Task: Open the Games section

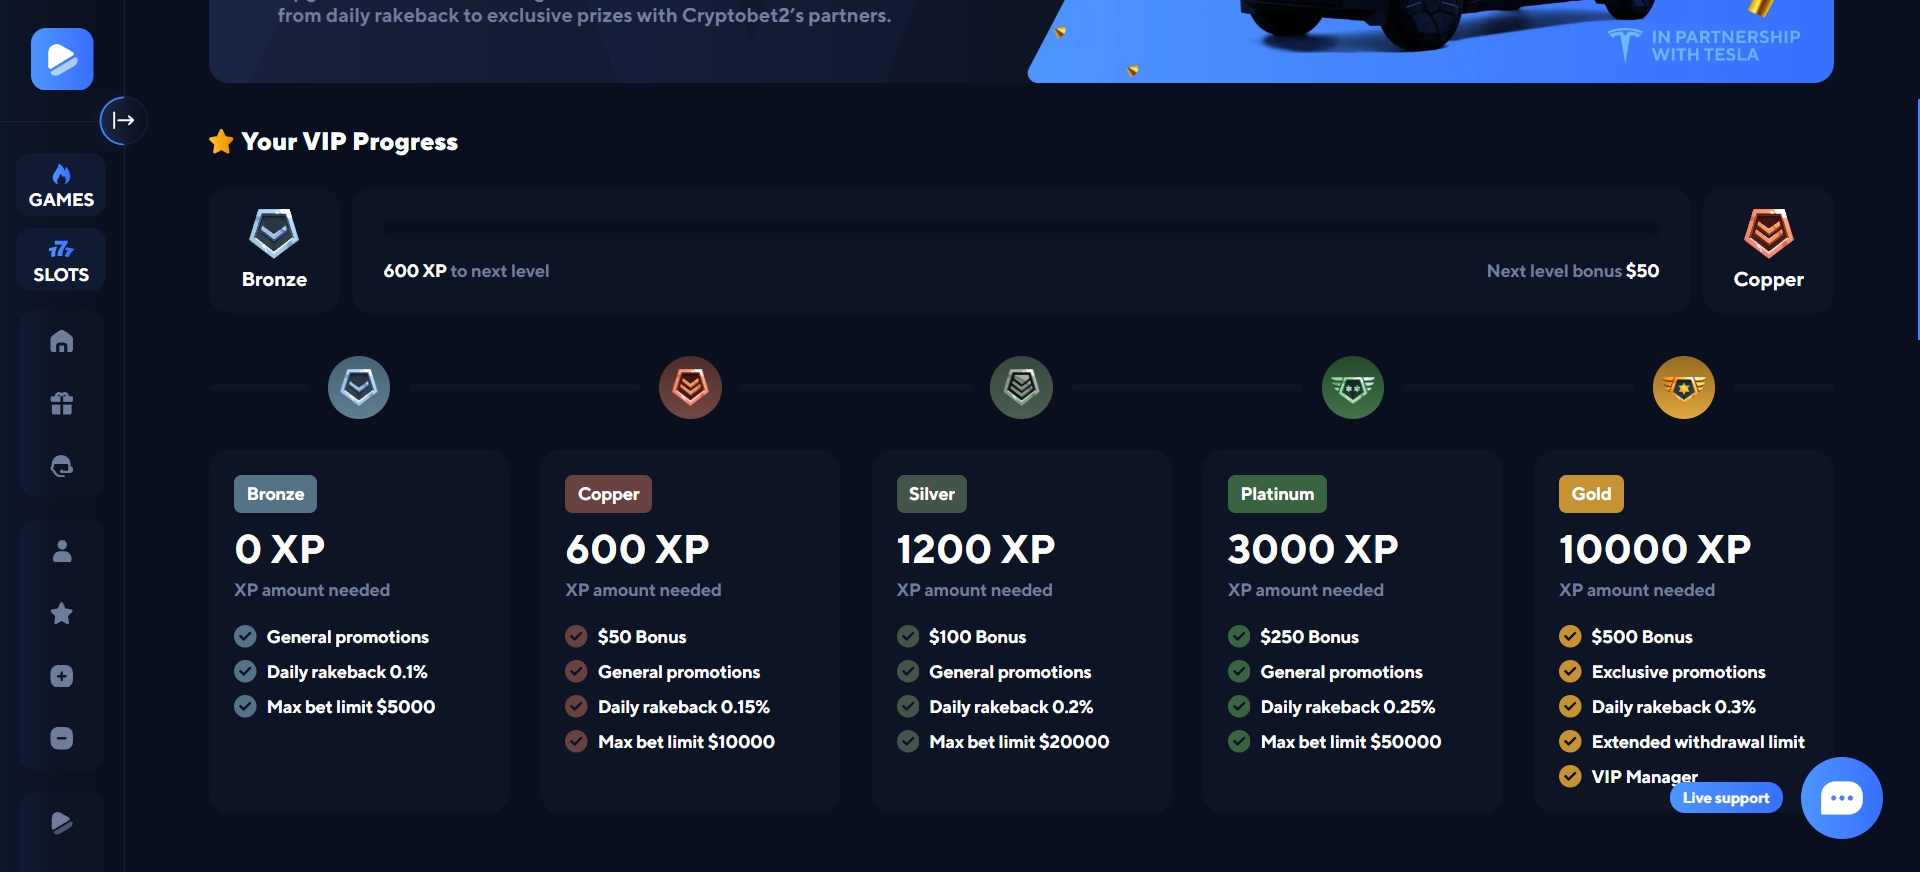Action: click(x=61, y=186)
